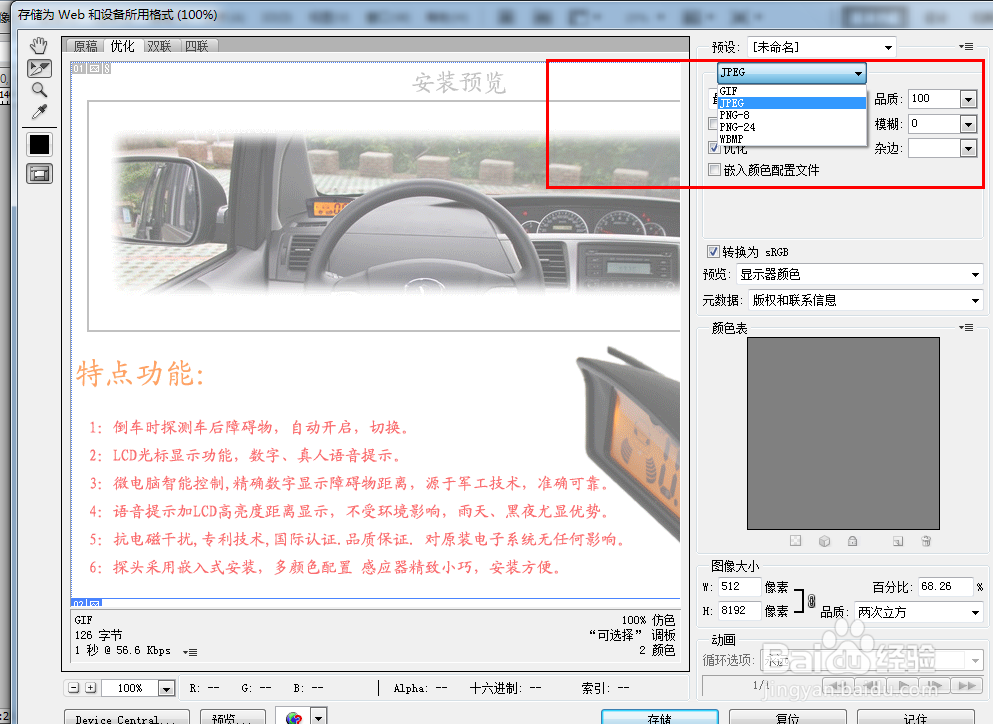The image size is (993, 724).
Task: Click the '126 字节' file size text
Action: click(98, 635)
